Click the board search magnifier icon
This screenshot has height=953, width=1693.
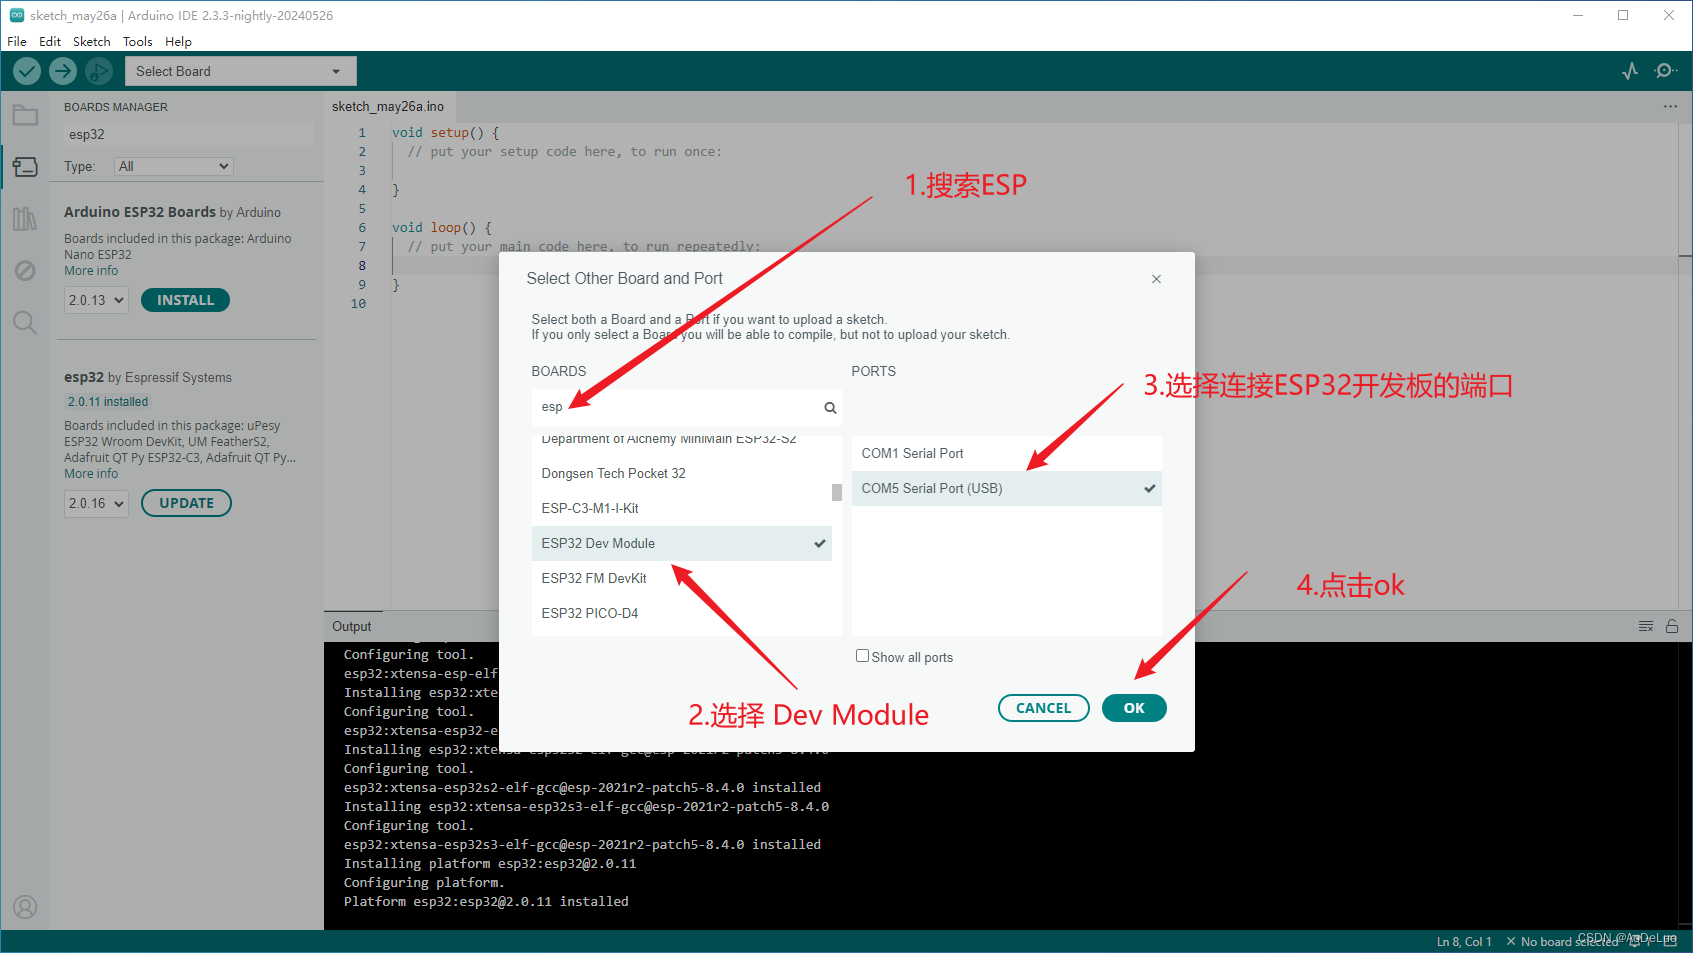tap(830, 408)
